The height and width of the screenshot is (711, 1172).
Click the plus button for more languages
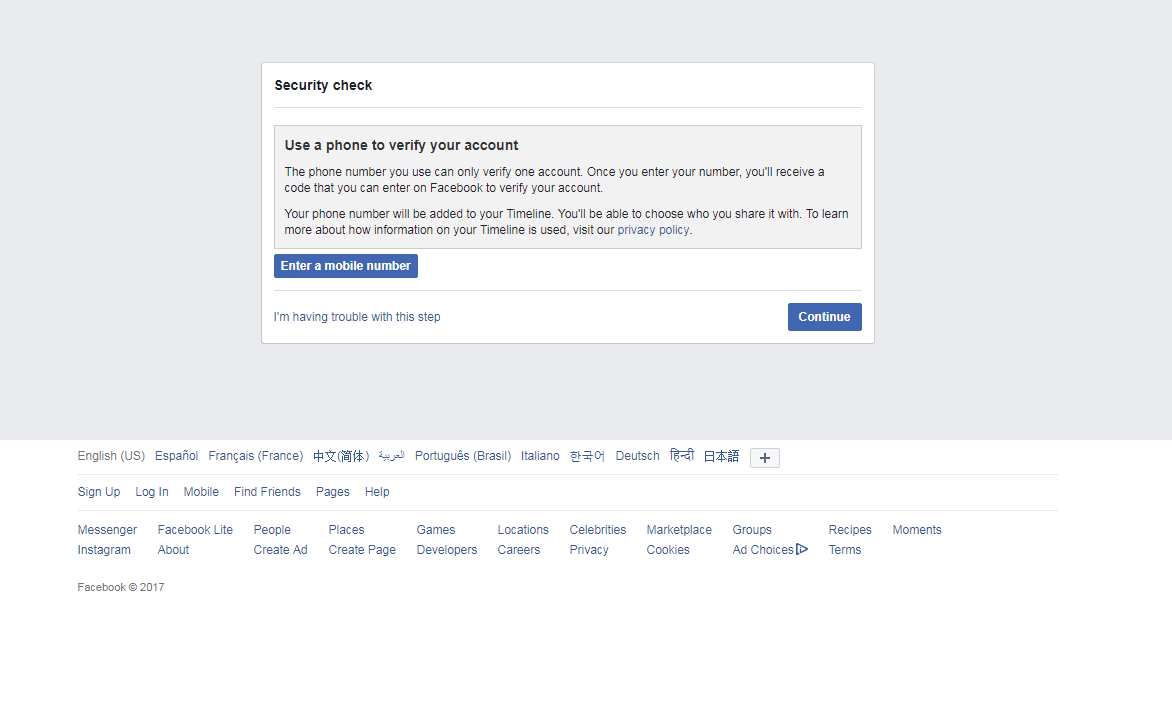click(765, 457)
